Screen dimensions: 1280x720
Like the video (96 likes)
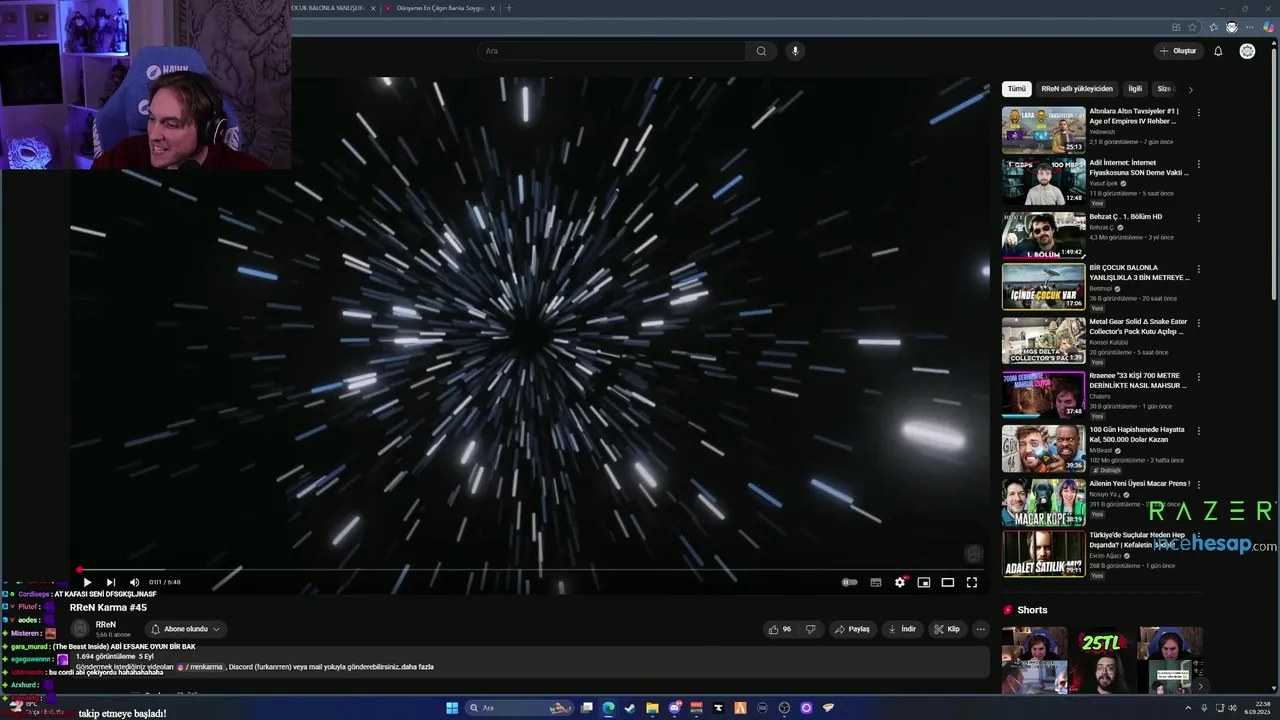(779, 629)
